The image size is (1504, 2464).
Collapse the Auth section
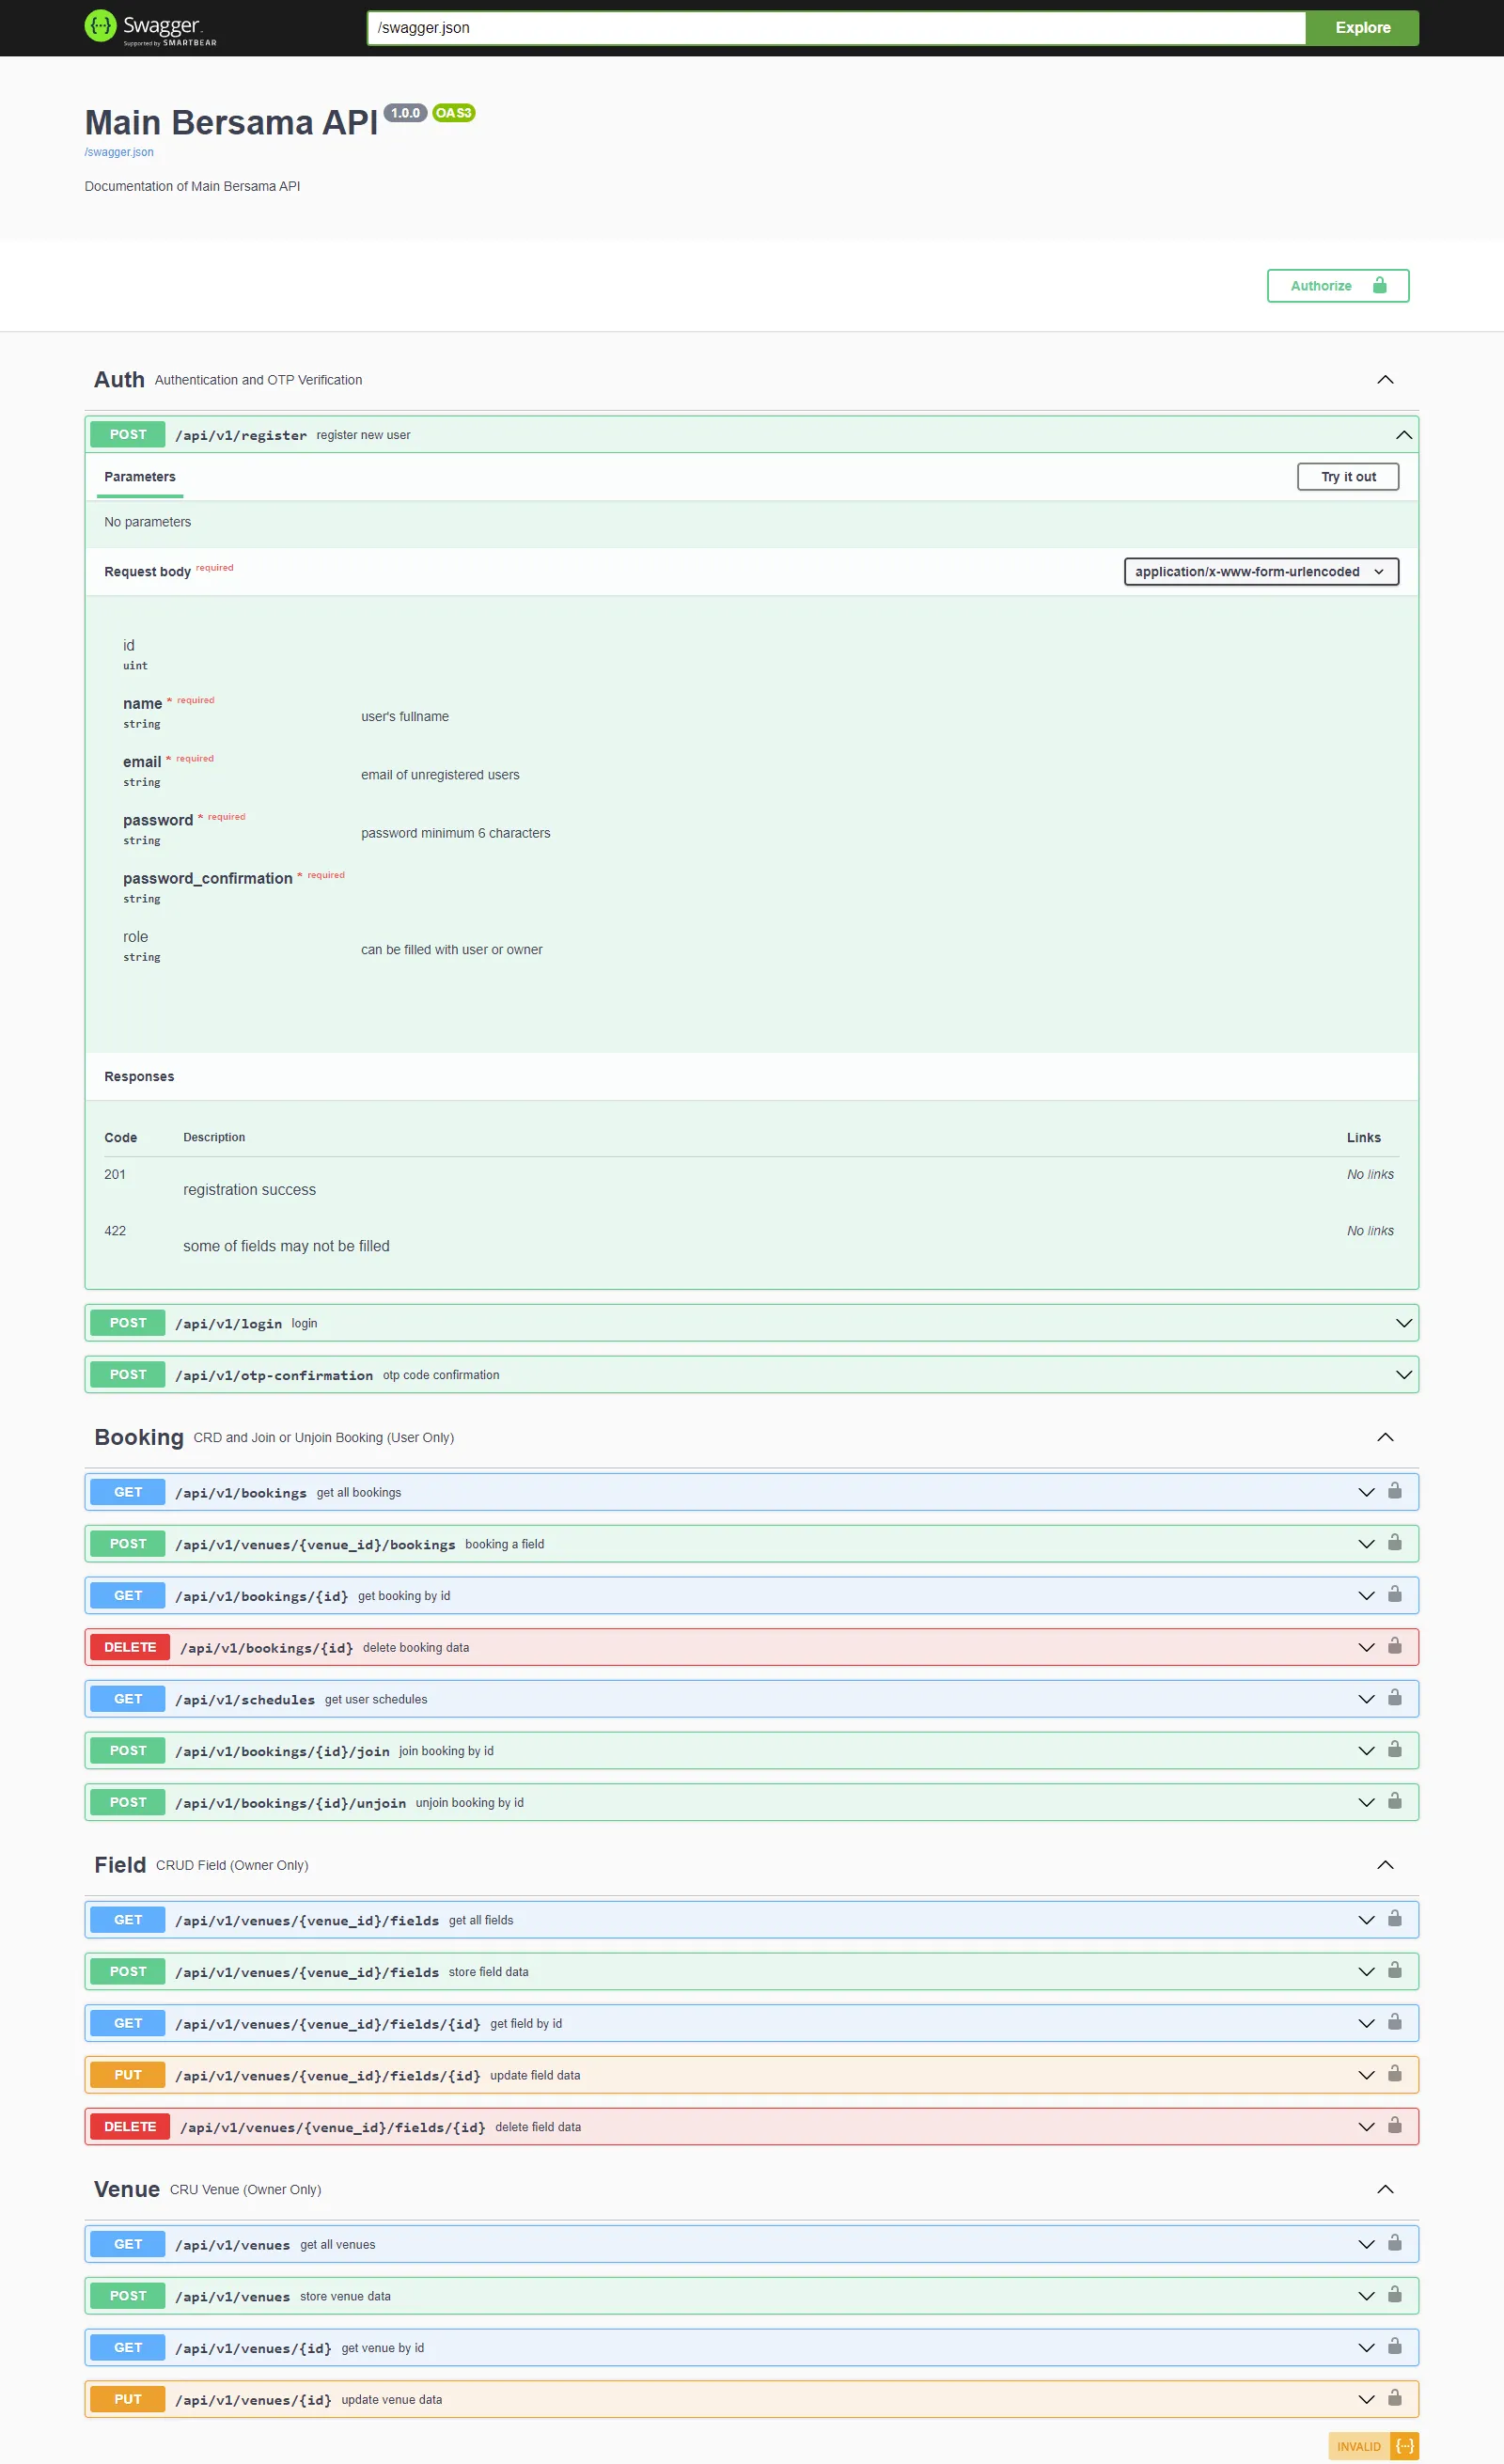click(x=1385, y=379)
